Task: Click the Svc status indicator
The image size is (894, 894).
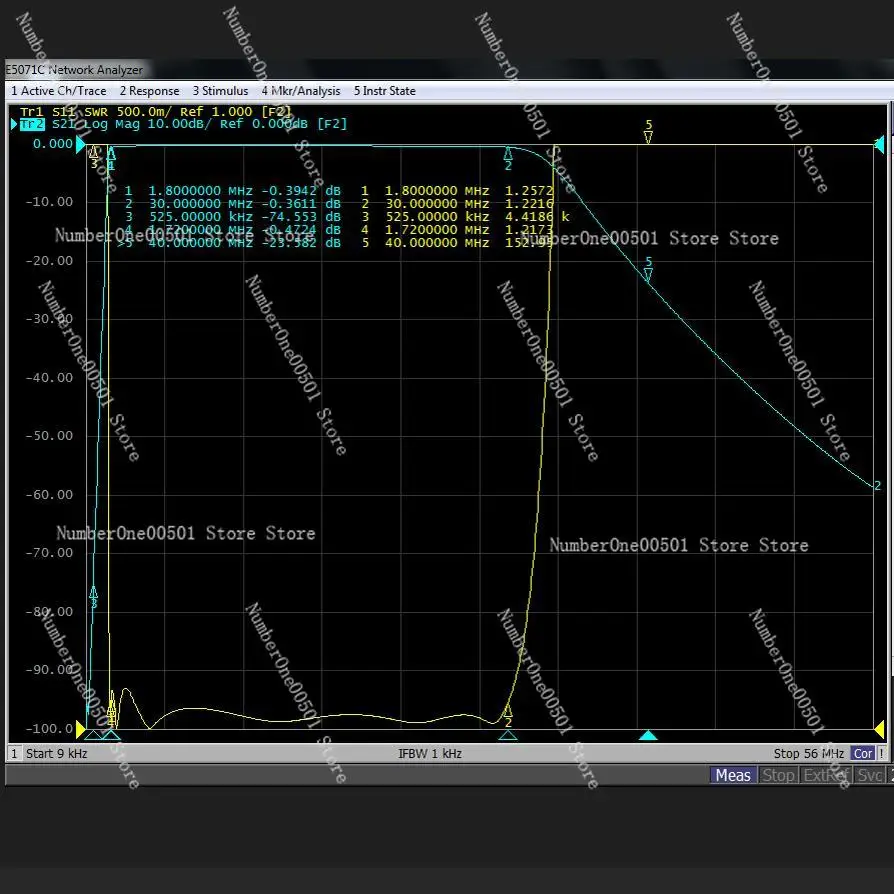Action: click(x=869, y=775)
